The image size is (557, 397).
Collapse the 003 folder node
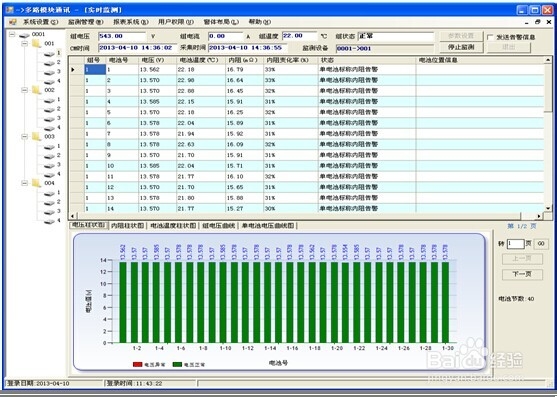click(25, 137)
